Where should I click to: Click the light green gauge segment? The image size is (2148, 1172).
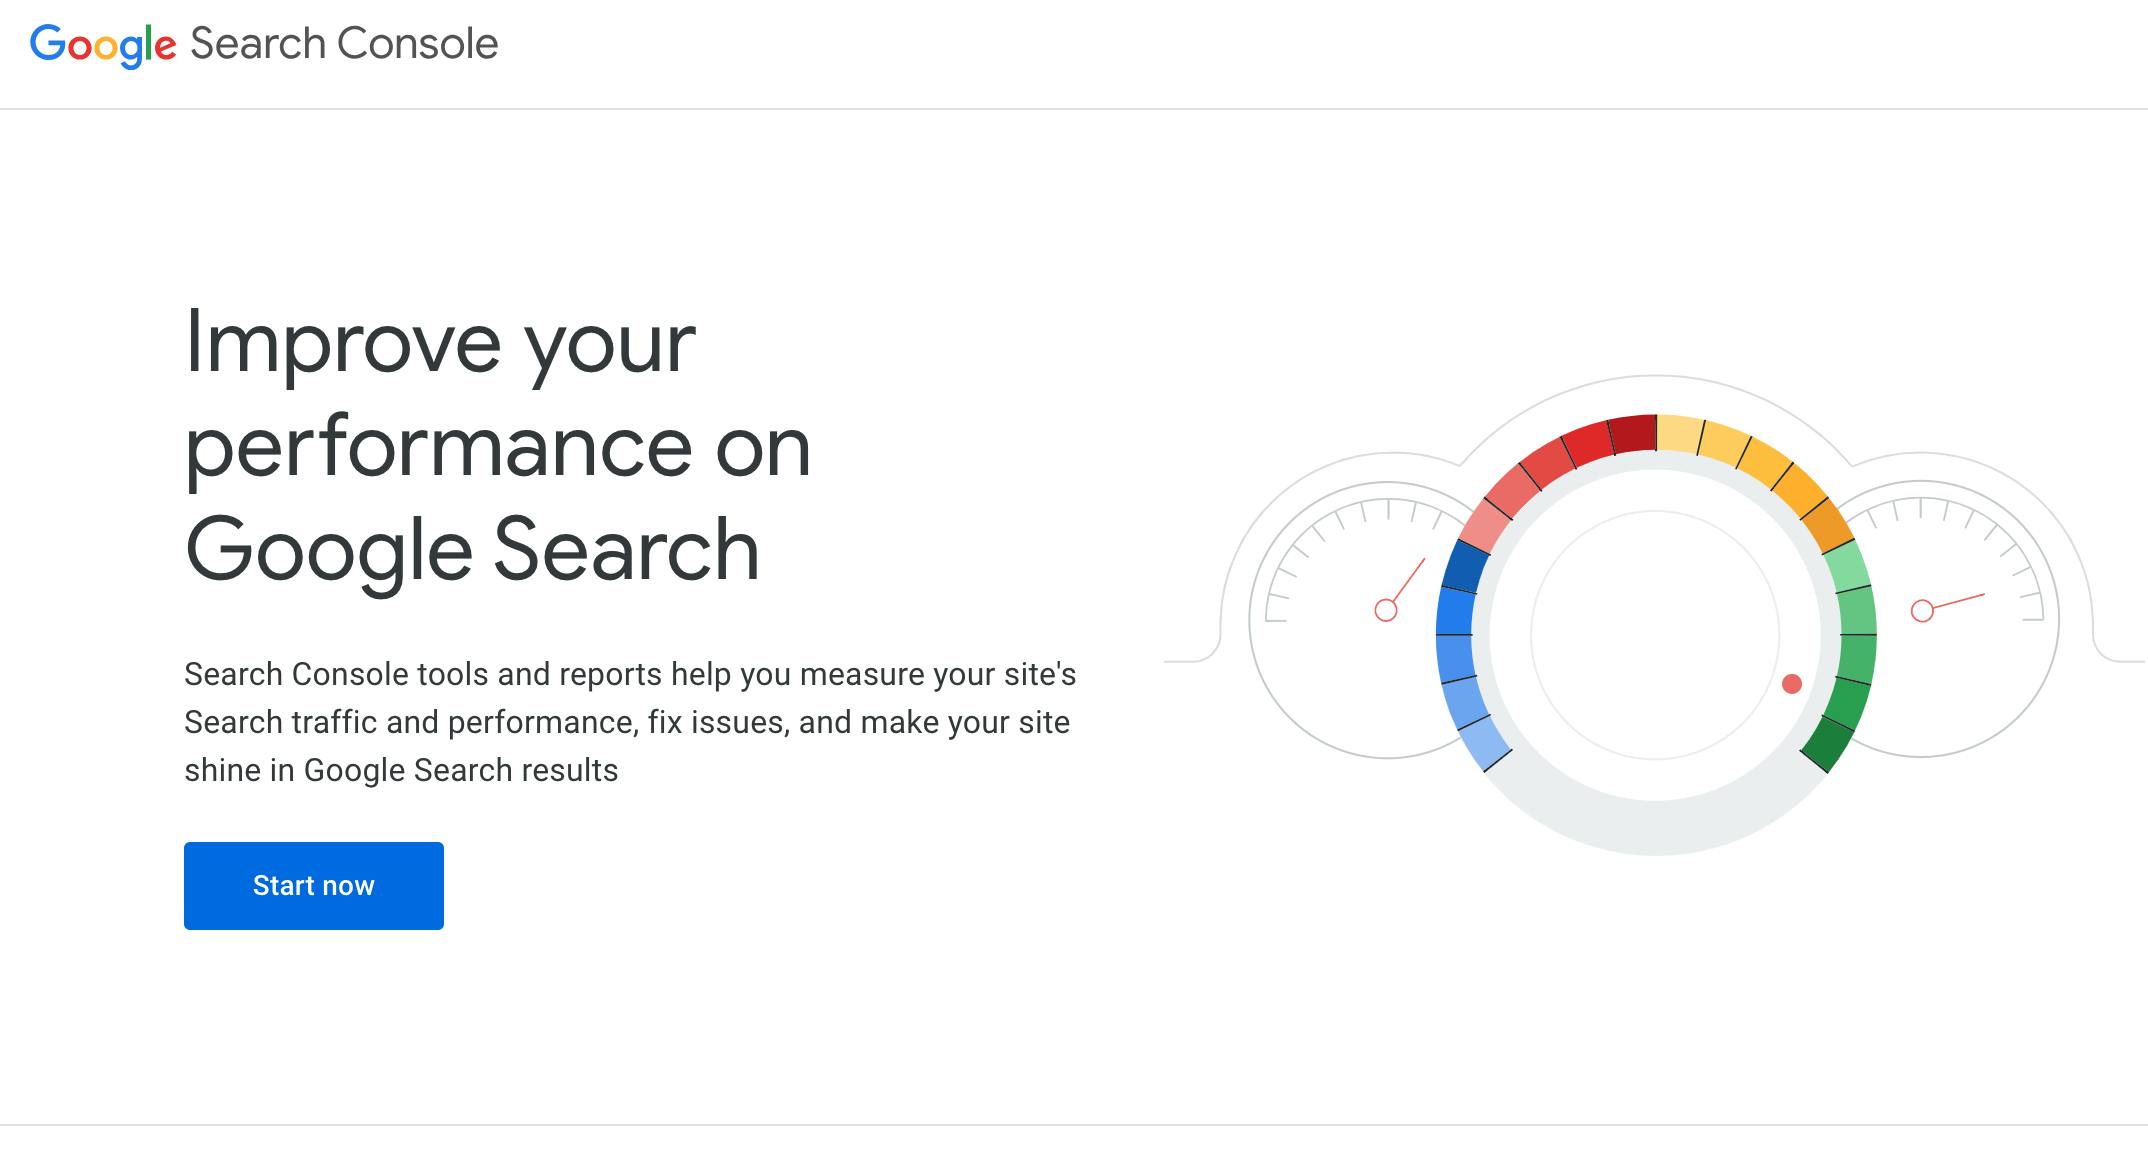(x=1847, y=567)
